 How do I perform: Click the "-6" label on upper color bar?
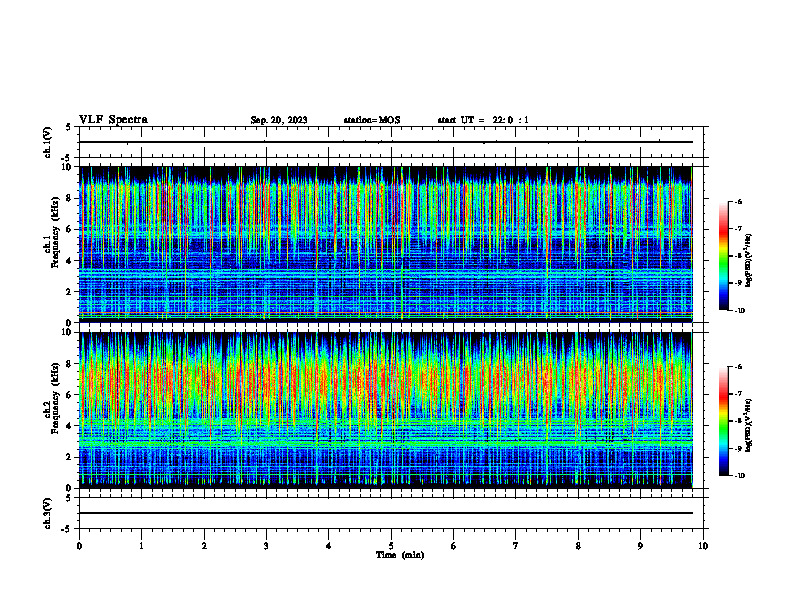point(738,202)
